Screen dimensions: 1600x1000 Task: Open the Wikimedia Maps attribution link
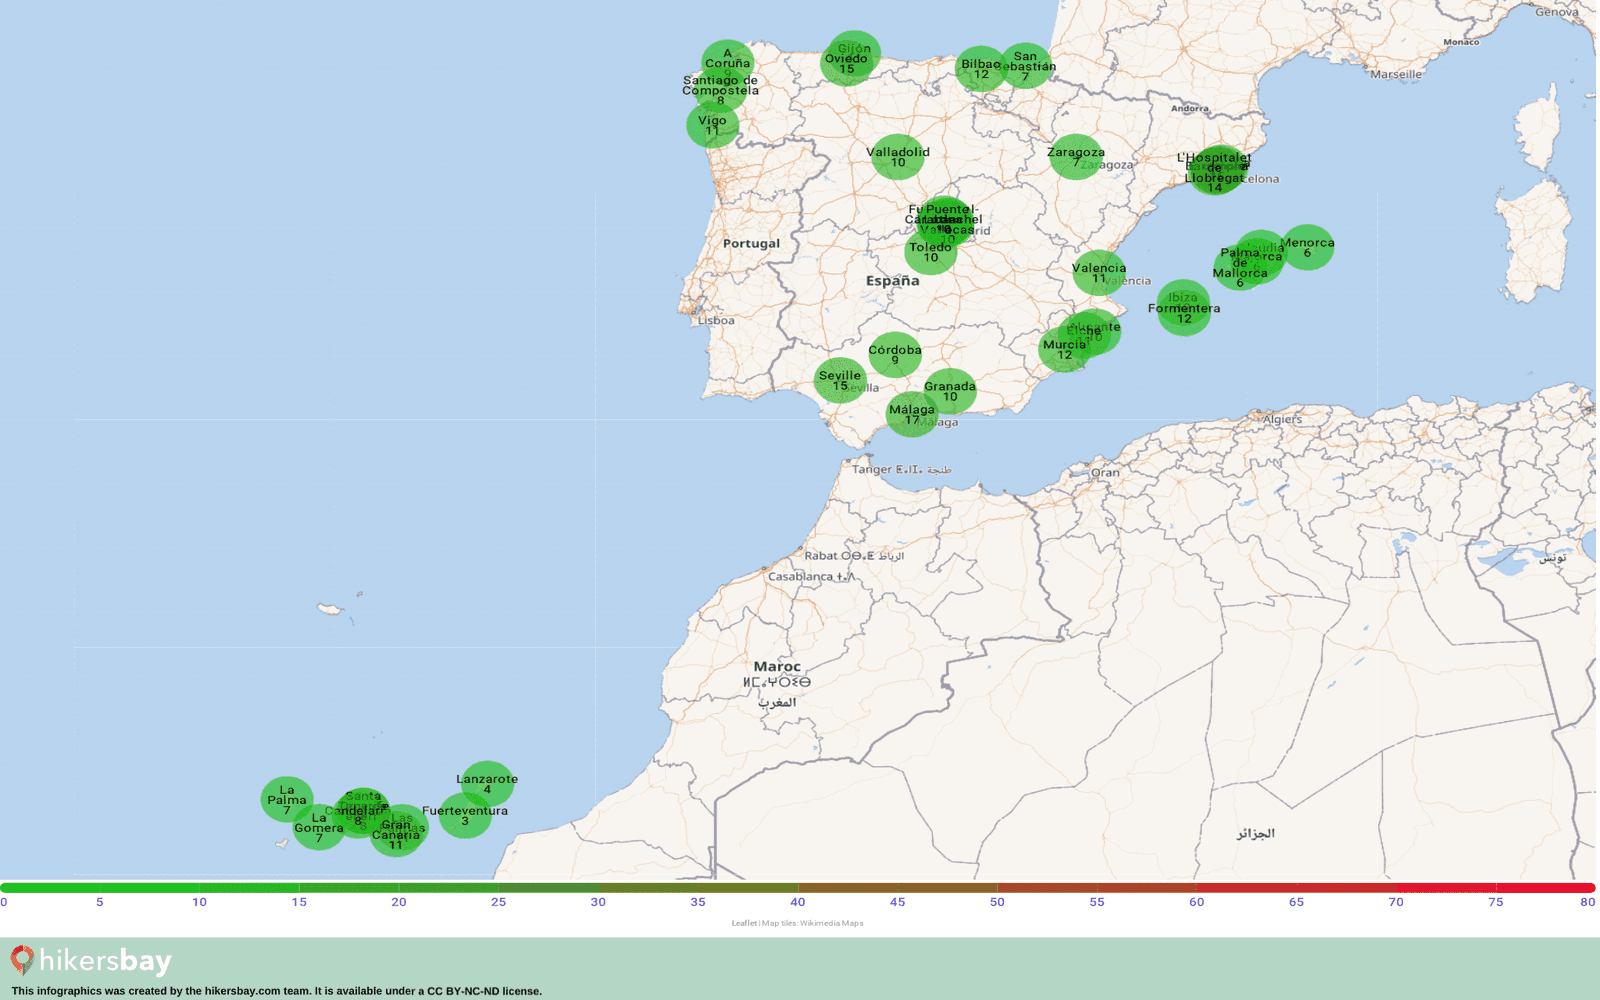[831, 923]
